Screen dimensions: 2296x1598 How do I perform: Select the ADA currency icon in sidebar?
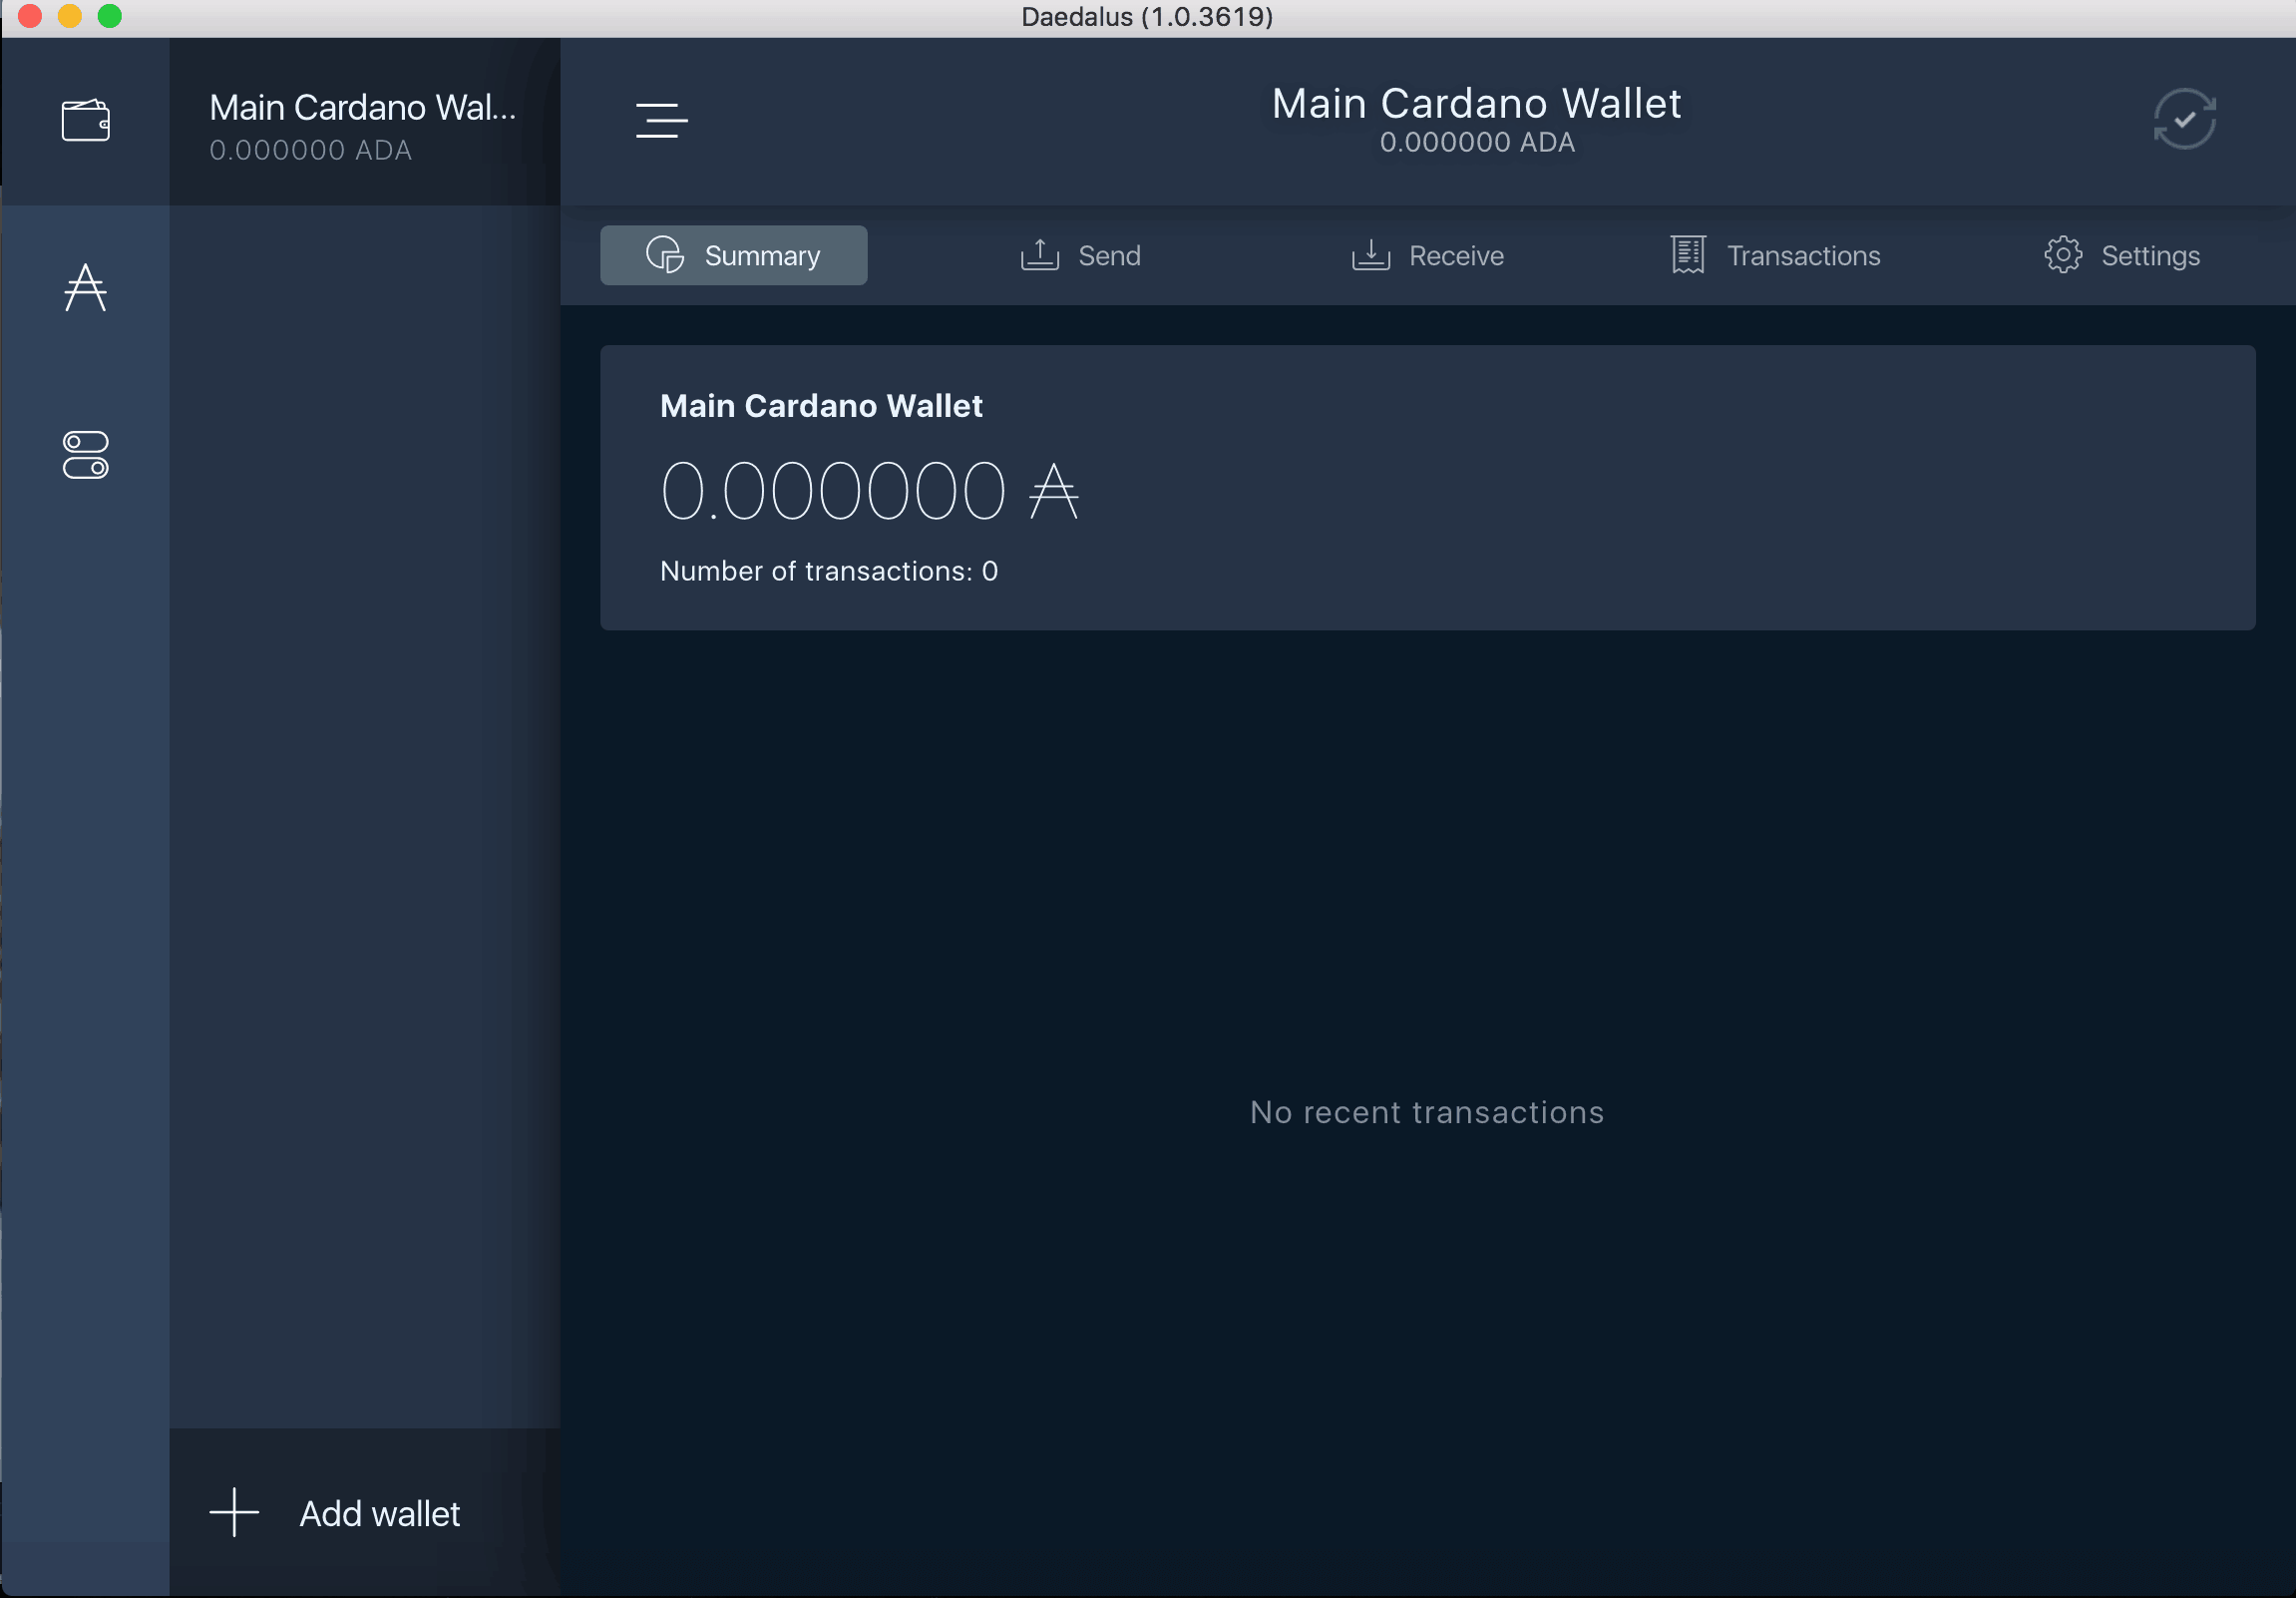(x=86, y=288)
